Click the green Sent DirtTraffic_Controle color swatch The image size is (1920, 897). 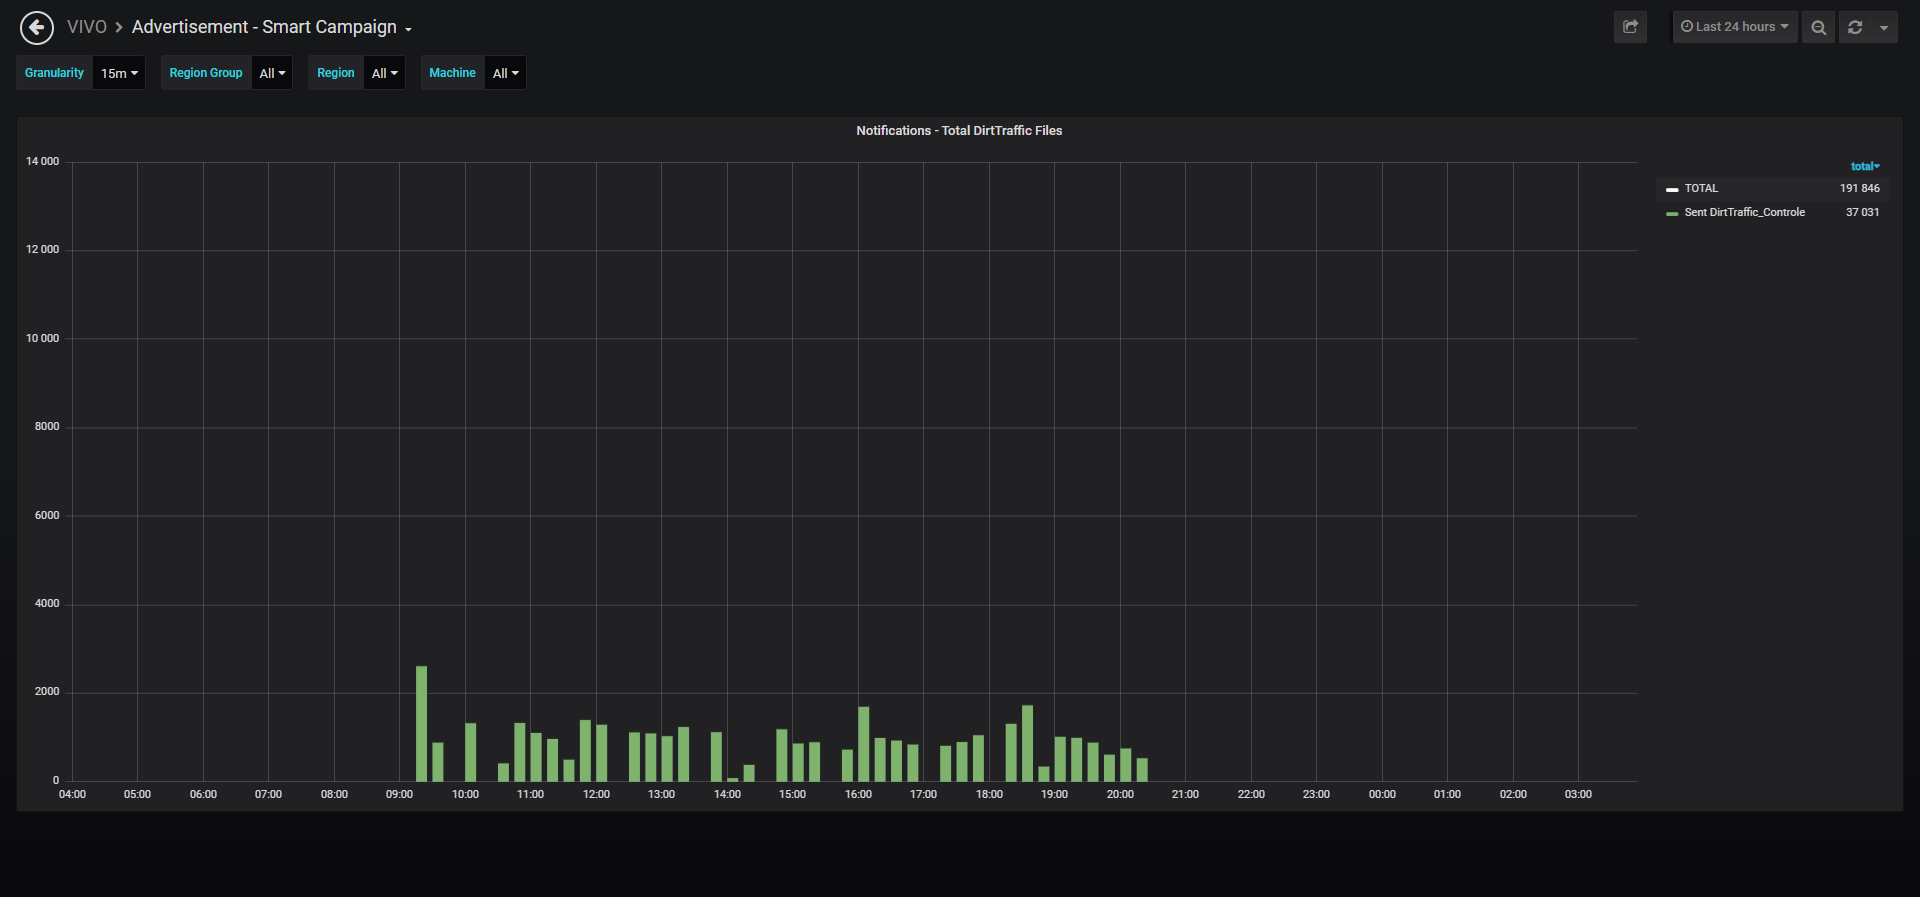click(1672, 213)
